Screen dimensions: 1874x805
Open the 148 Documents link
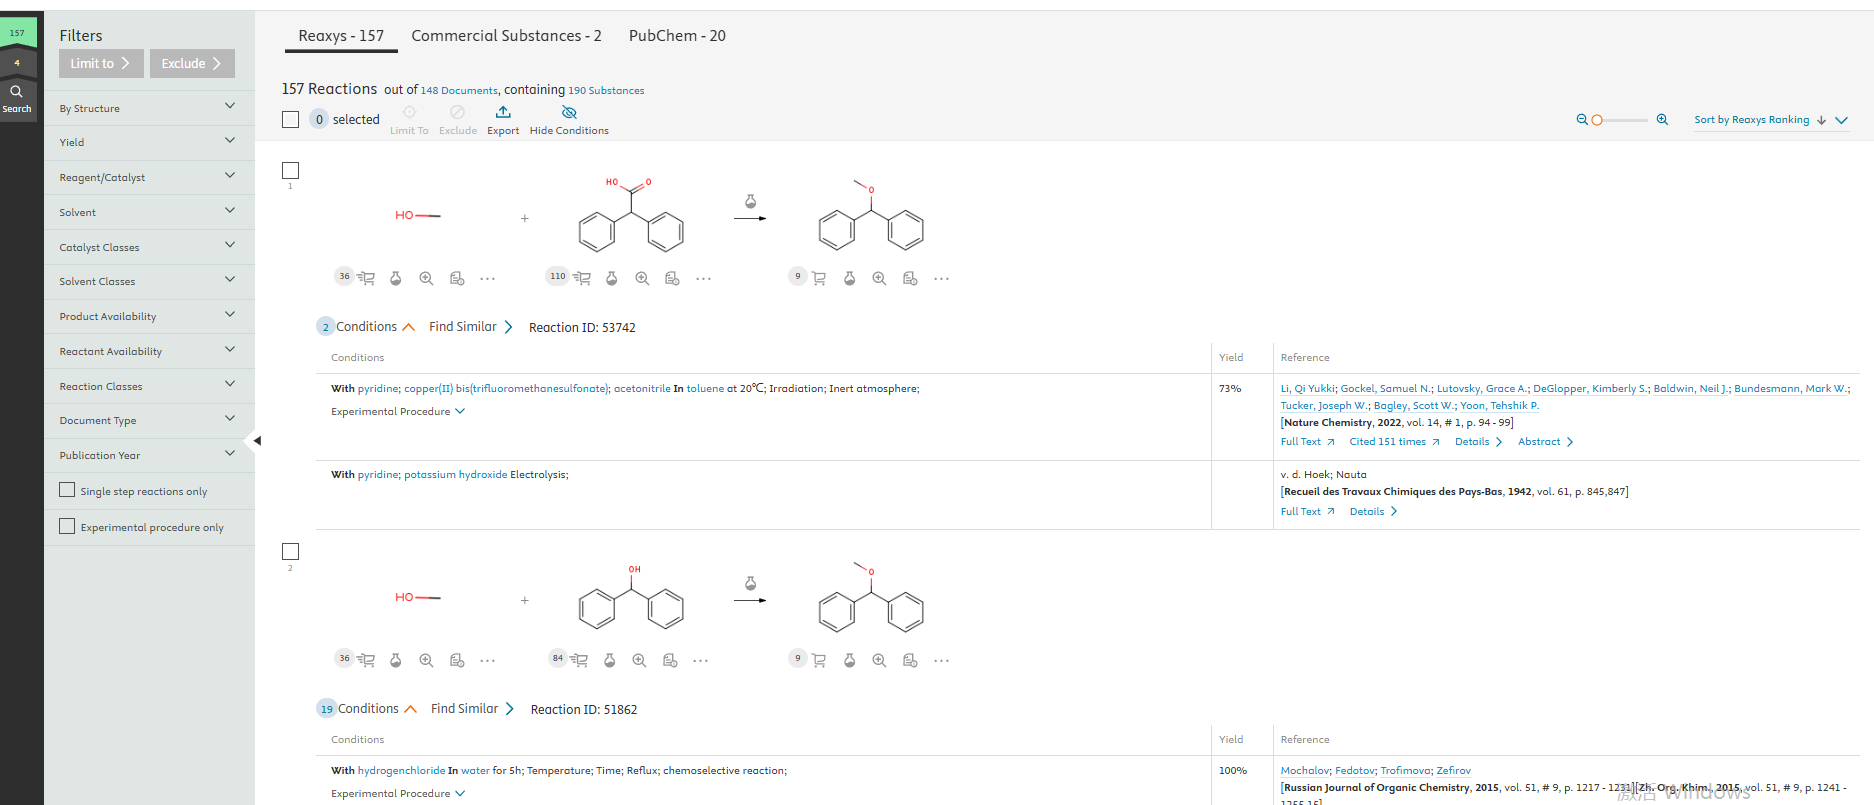coord(459,91)
